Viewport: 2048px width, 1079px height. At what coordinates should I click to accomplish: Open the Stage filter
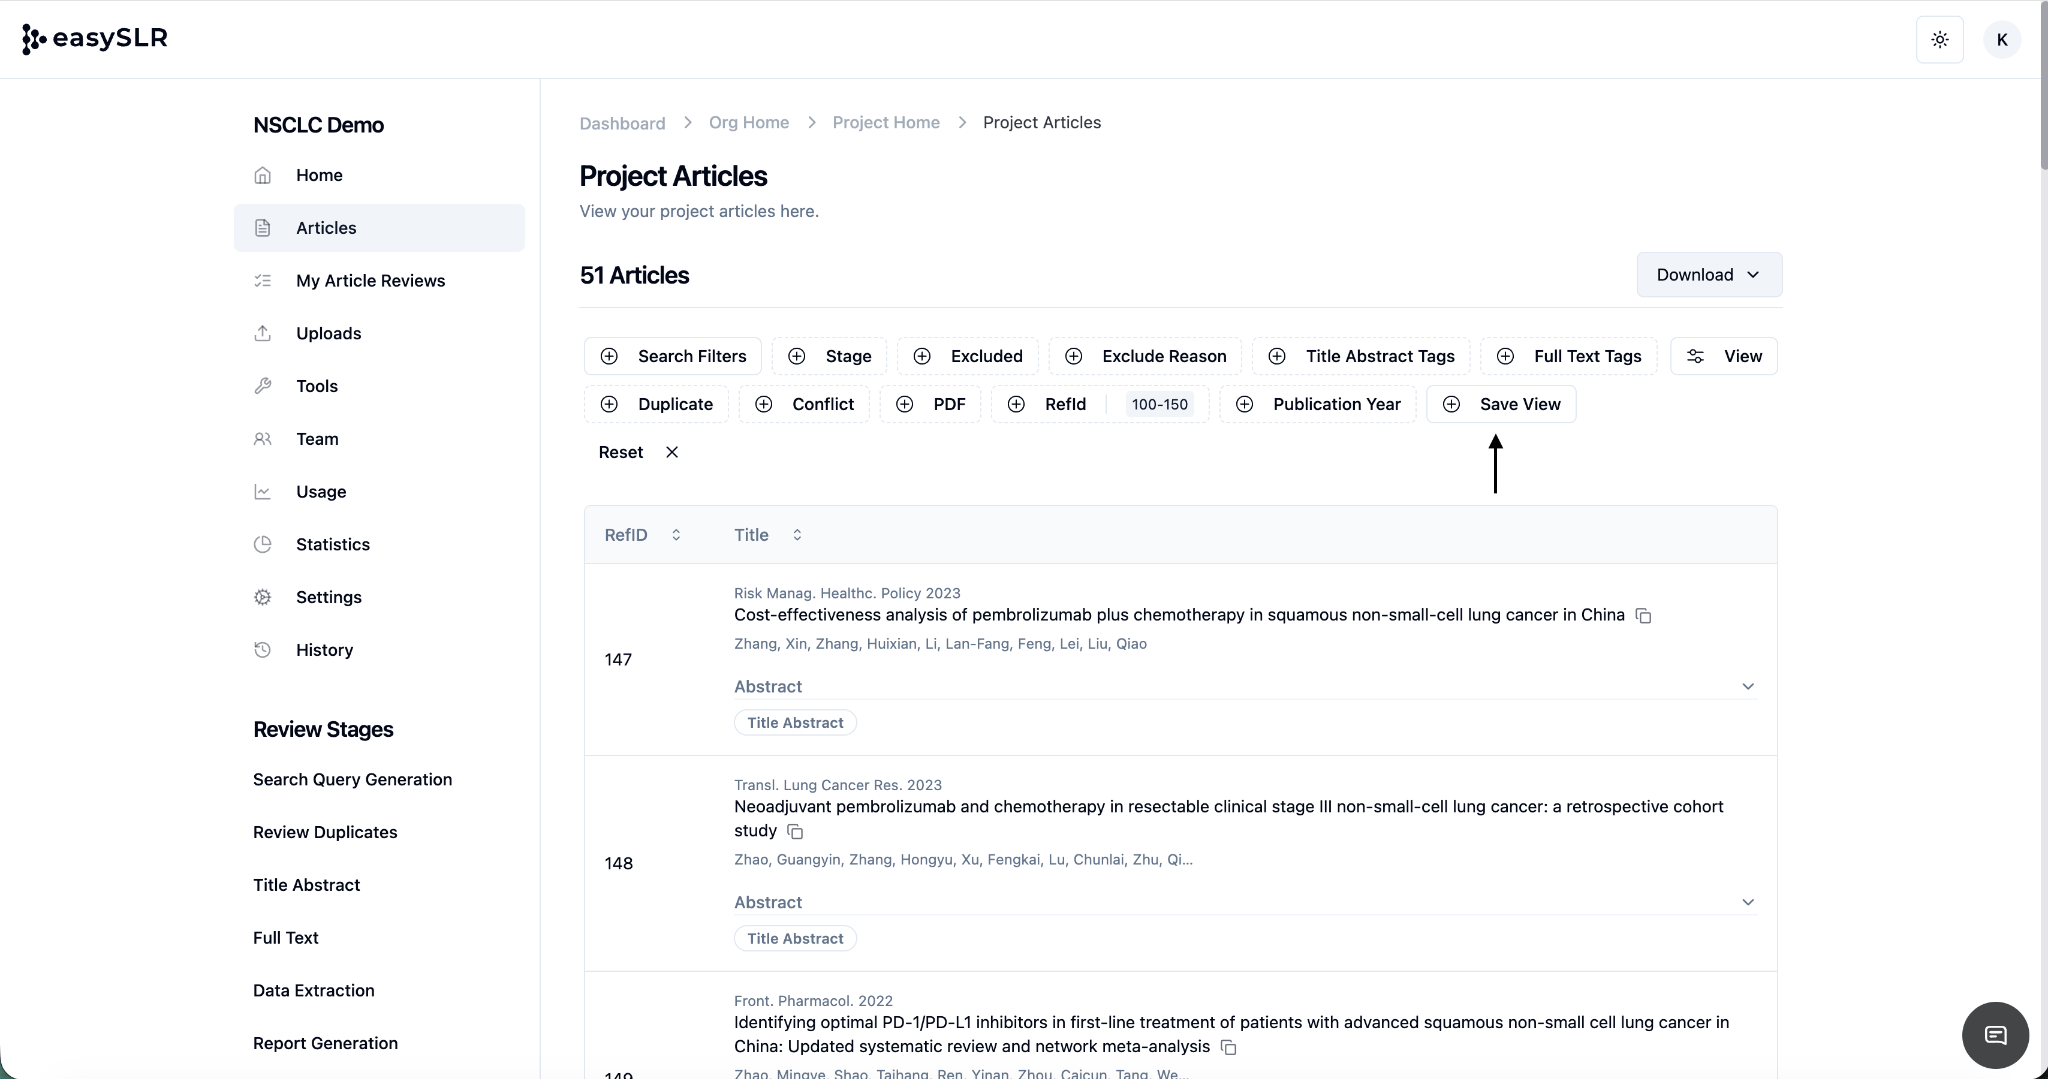(x=829, y=356)
